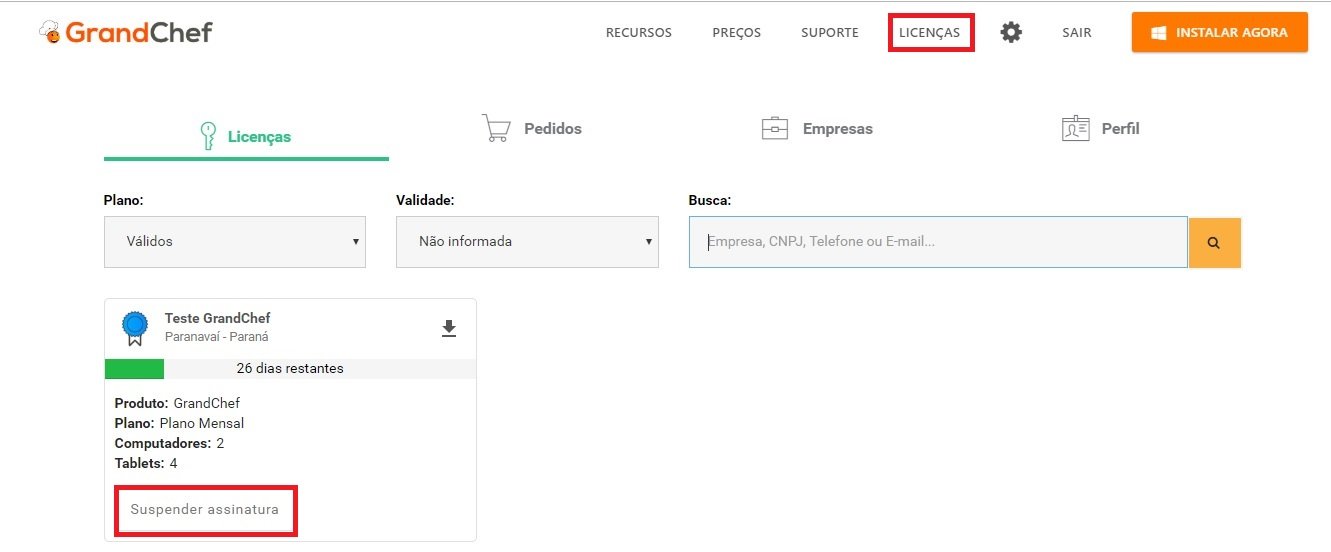Click the blue ribbon badge icon
Viewport: 1331px width, 552px height.
pyautogui.click(x=135, y=328)
